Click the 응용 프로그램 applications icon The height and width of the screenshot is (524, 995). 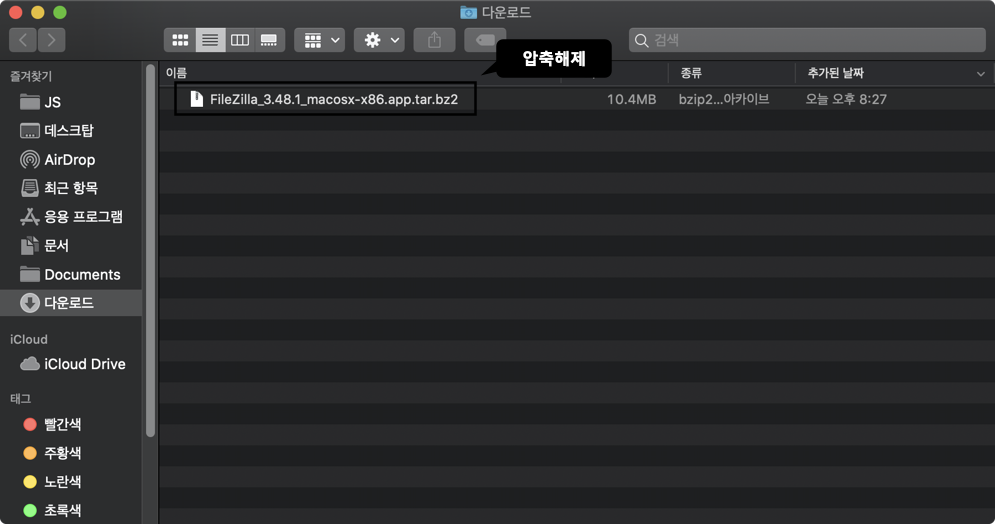30,217
